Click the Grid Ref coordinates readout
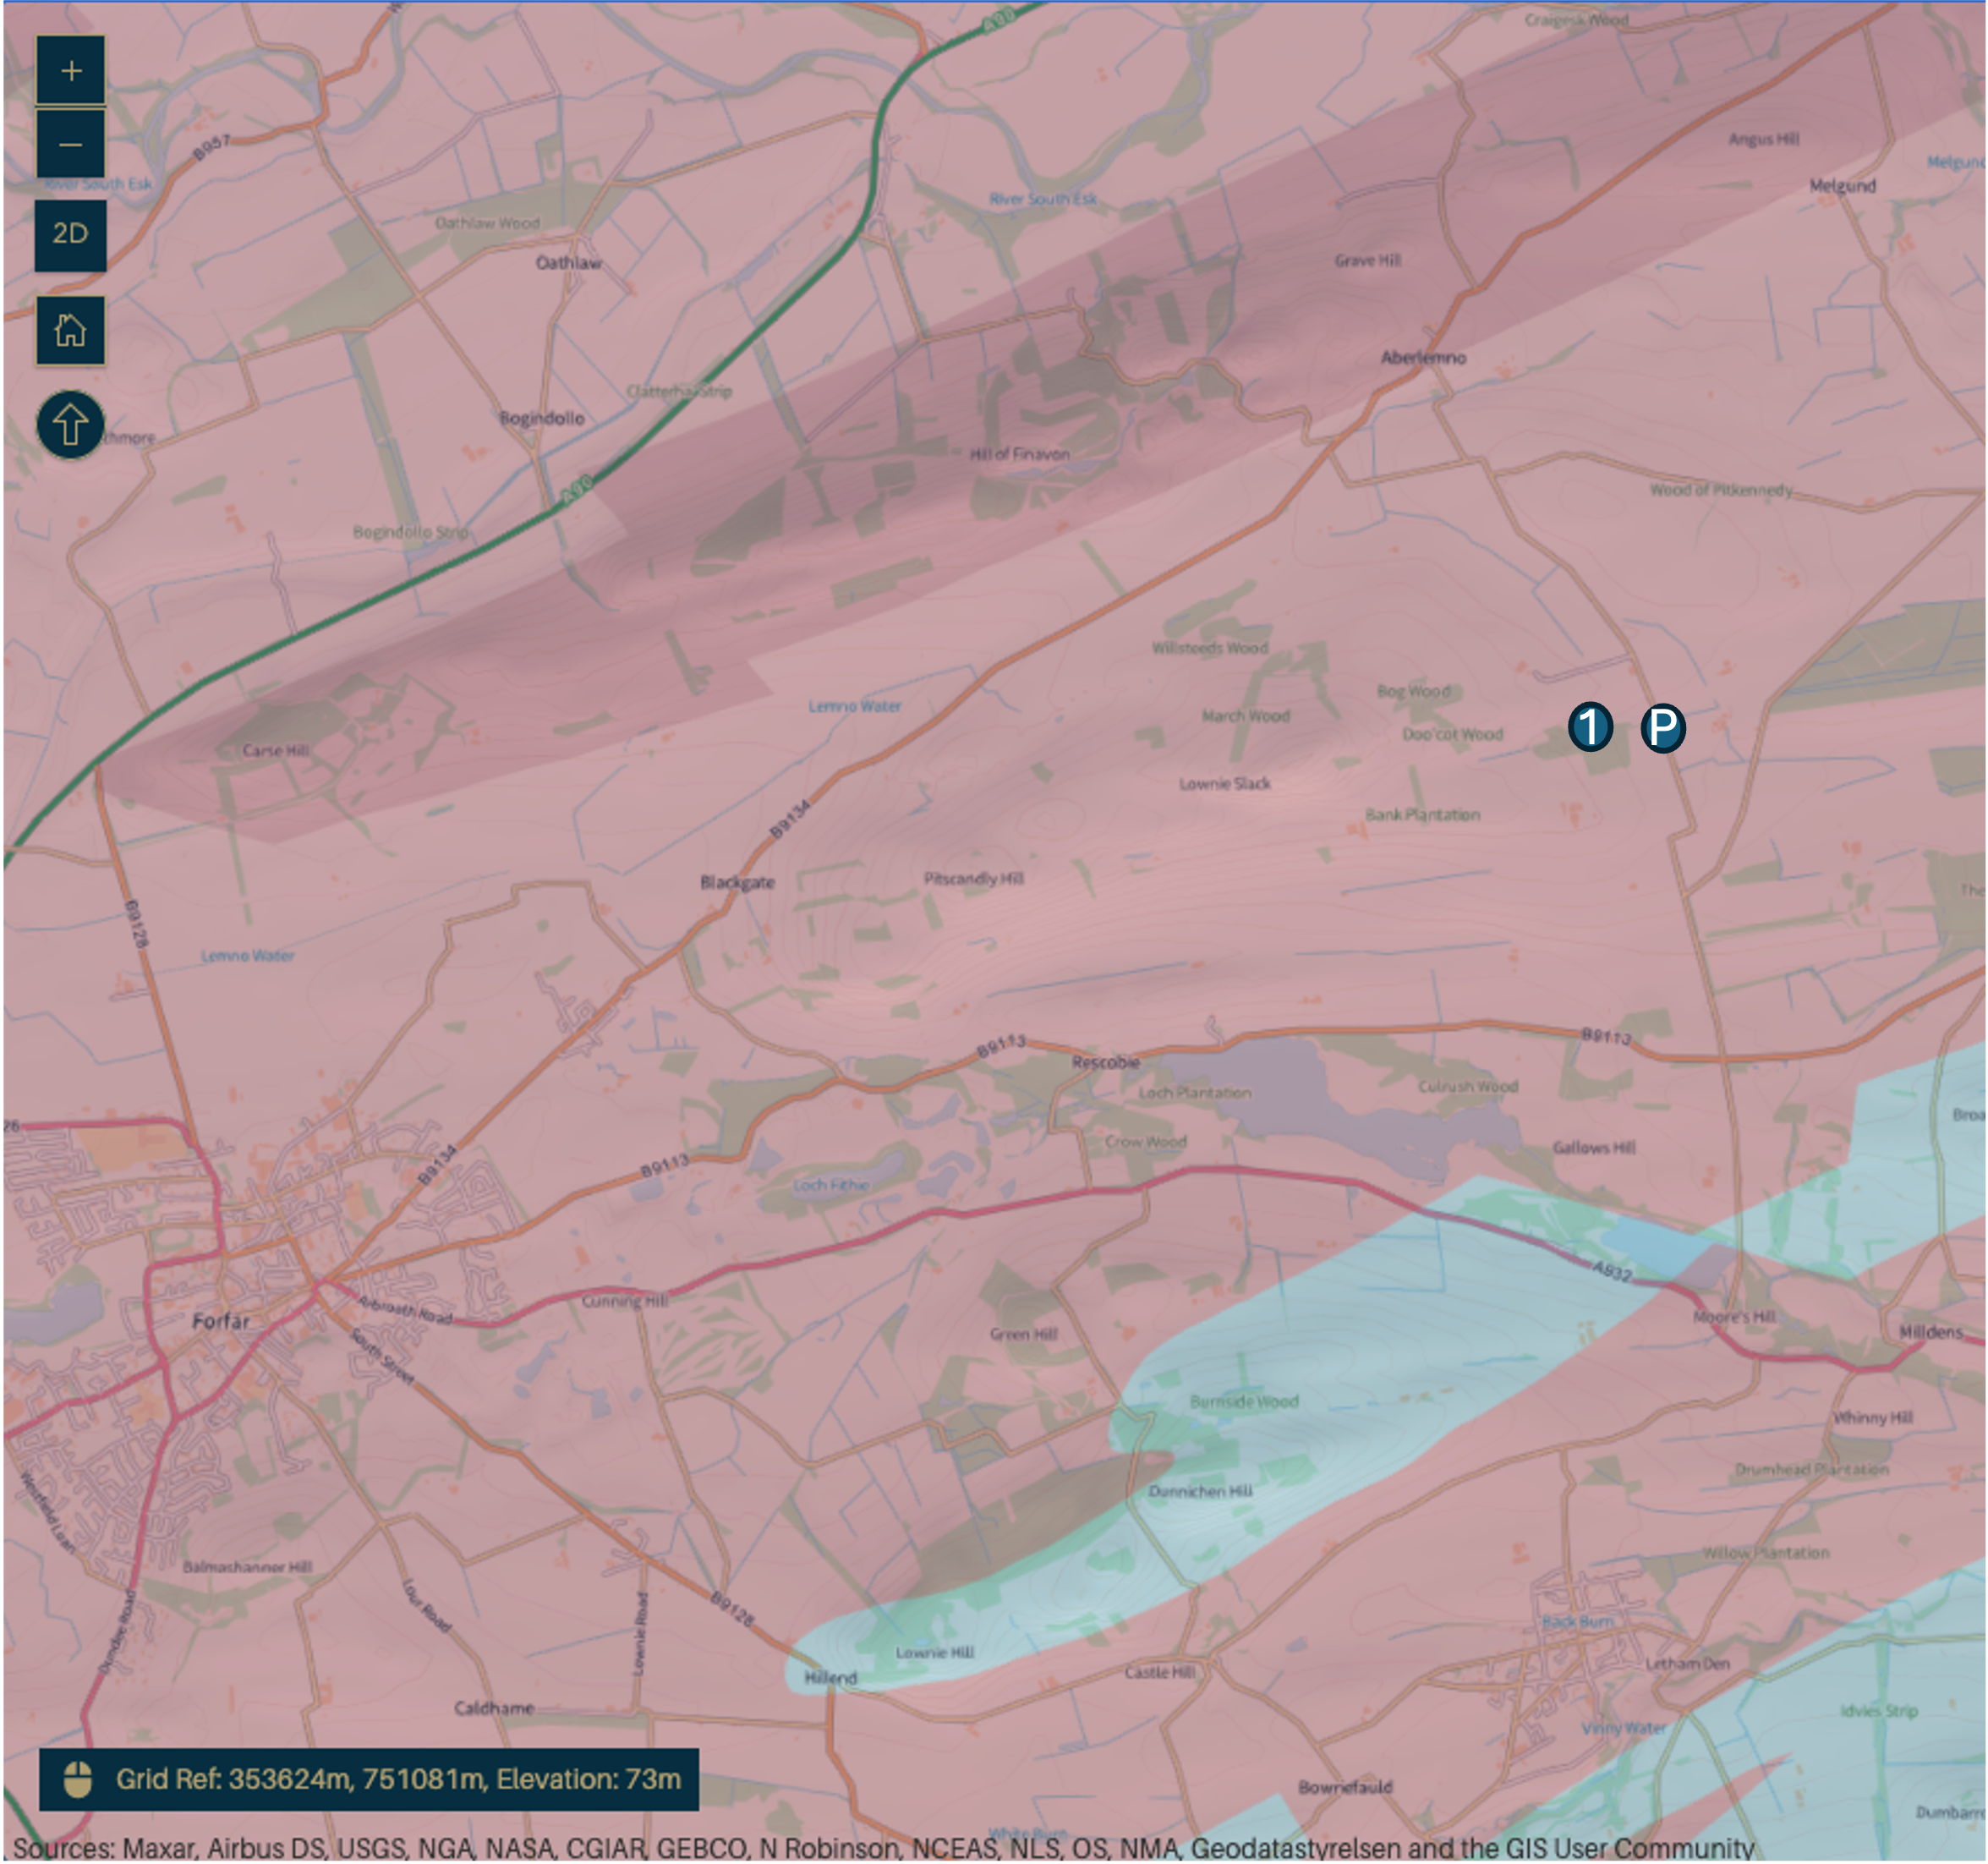 398,1779
